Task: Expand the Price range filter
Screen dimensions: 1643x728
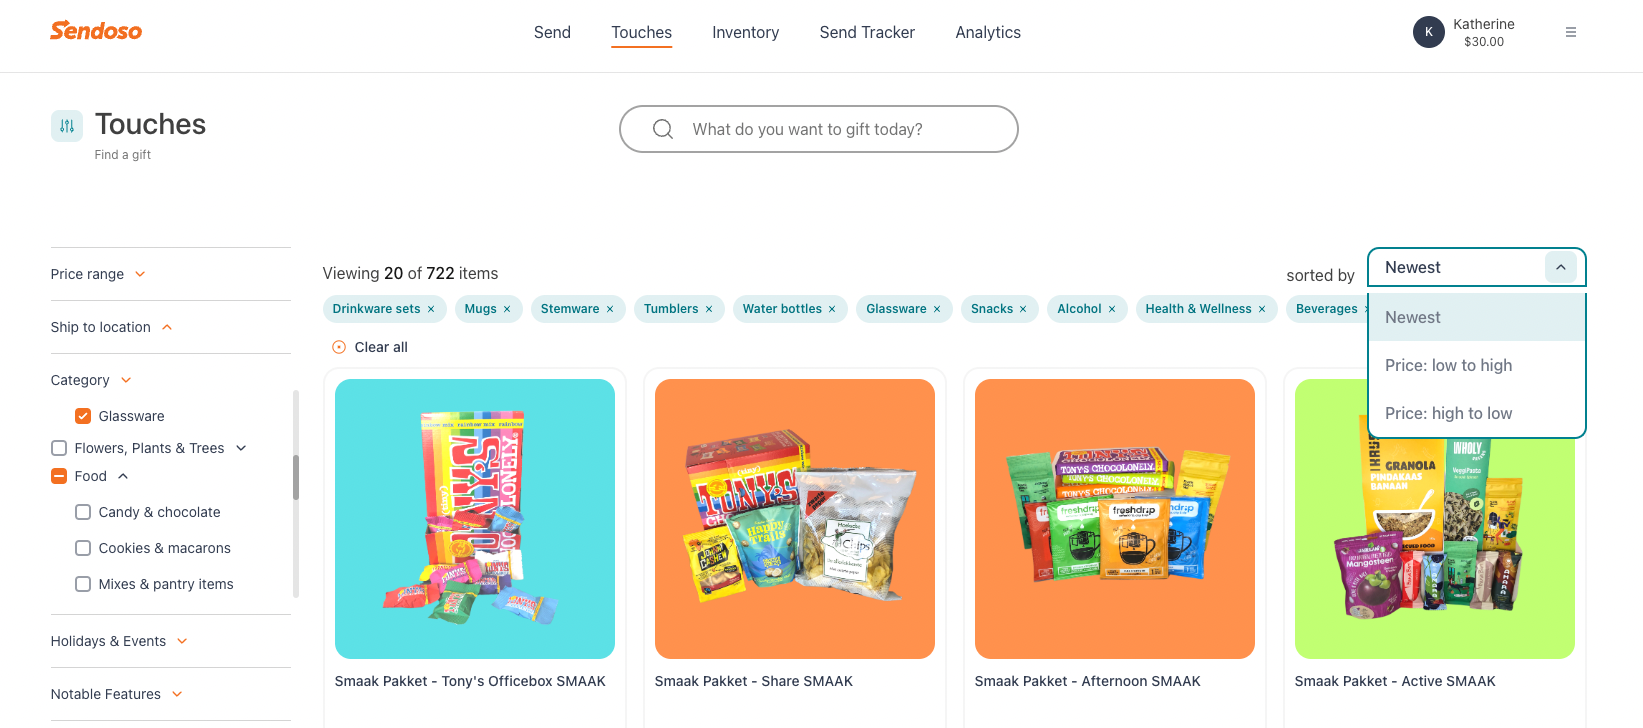Action: point(99,274)
